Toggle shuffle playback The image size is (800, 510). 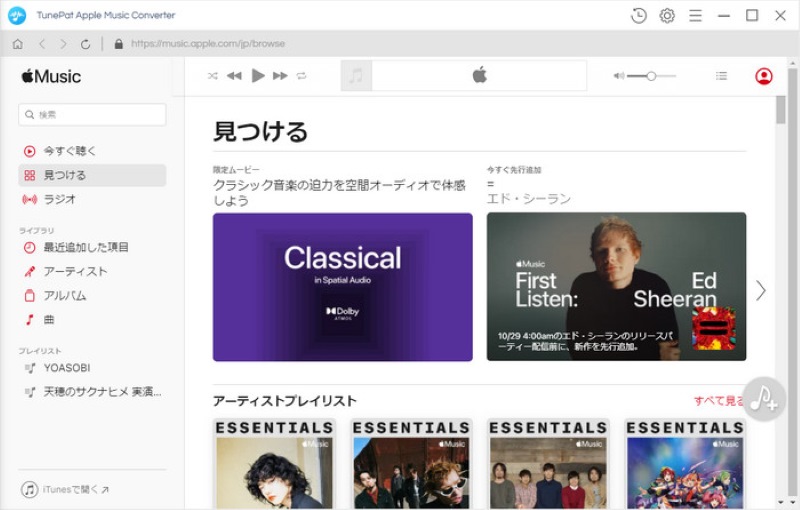(x=213, y=76)
